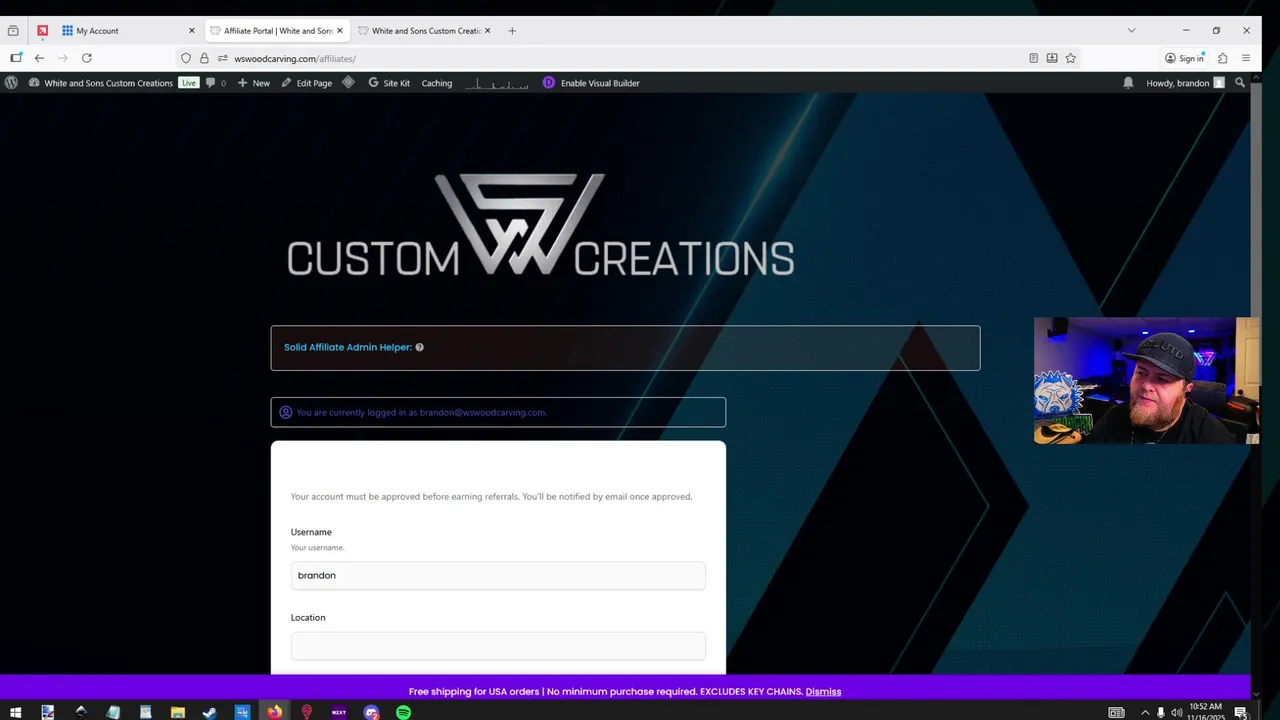Click the Location input field
The height and width of the screenshot is (720, 1280).
click(498, 646)
